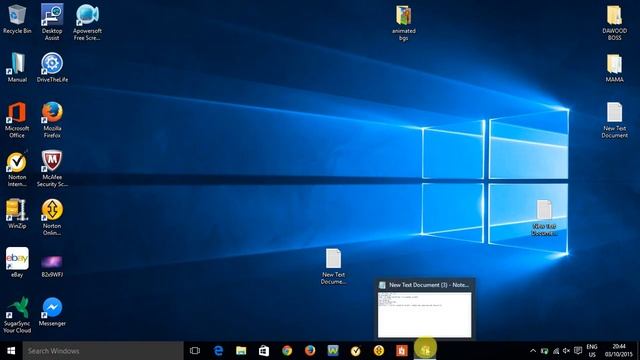Select the Mozilla Firefox desktop shortcut
The image size is (640, 360).
(x=52, y=120)
